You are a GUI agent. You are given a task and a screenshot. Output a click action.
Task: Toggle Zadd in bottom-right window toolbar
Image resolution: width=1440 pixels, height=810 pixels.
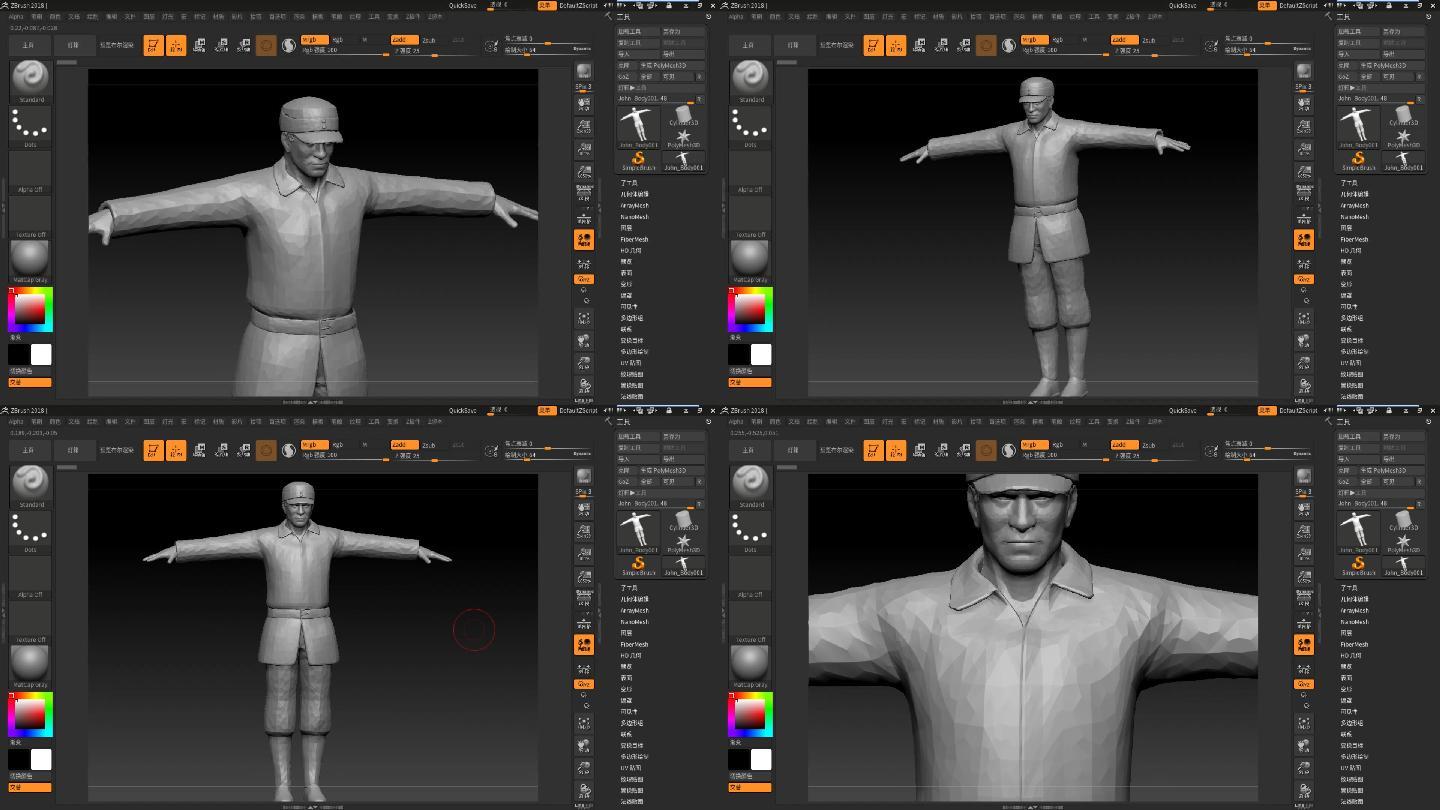pyautogui.click(x=1123, y=444)
